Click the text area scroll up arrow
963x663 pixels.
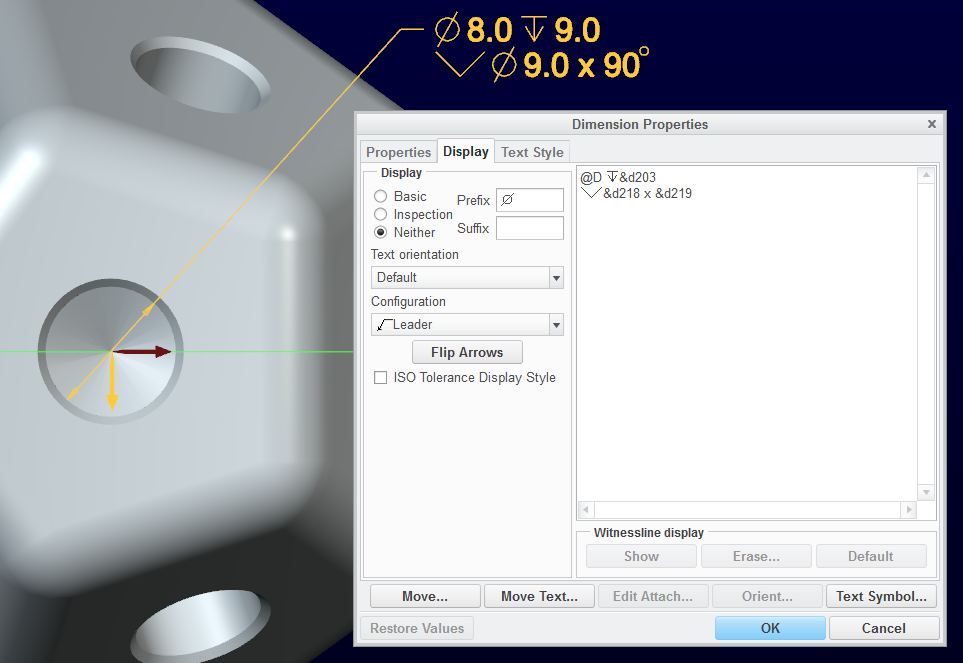point(926,176)
